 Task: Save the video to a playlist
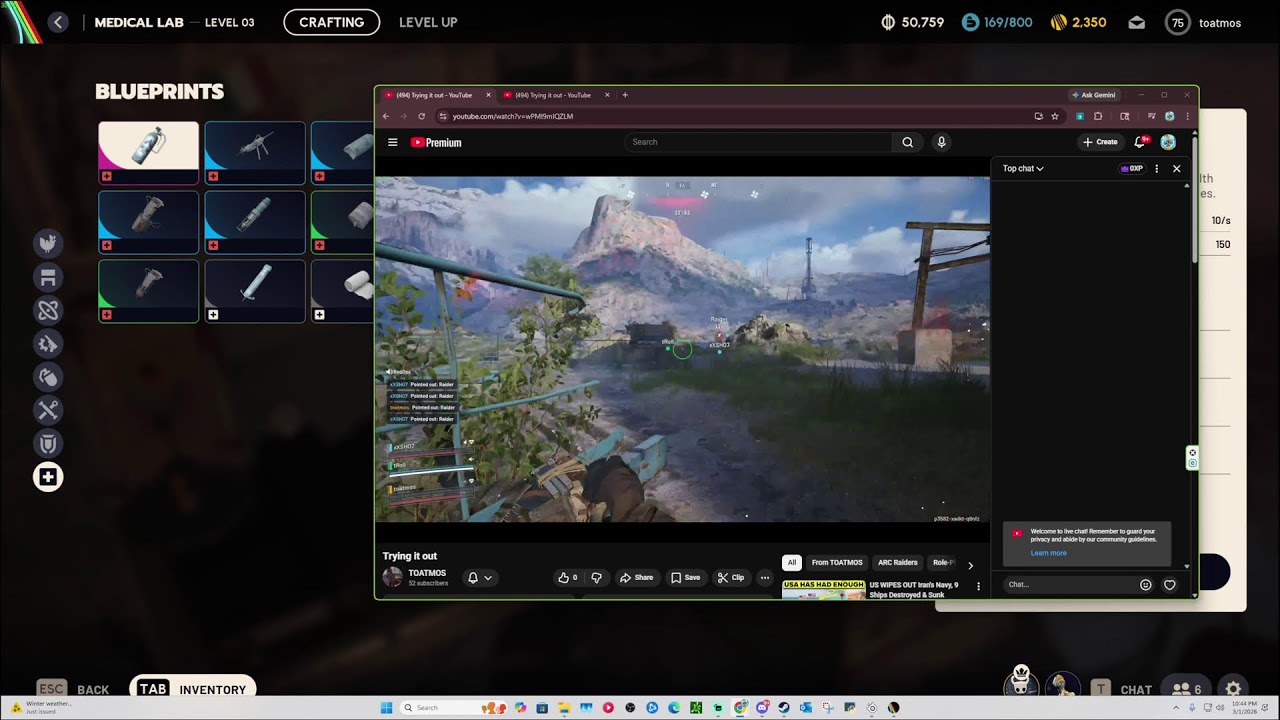coord(686,578)
